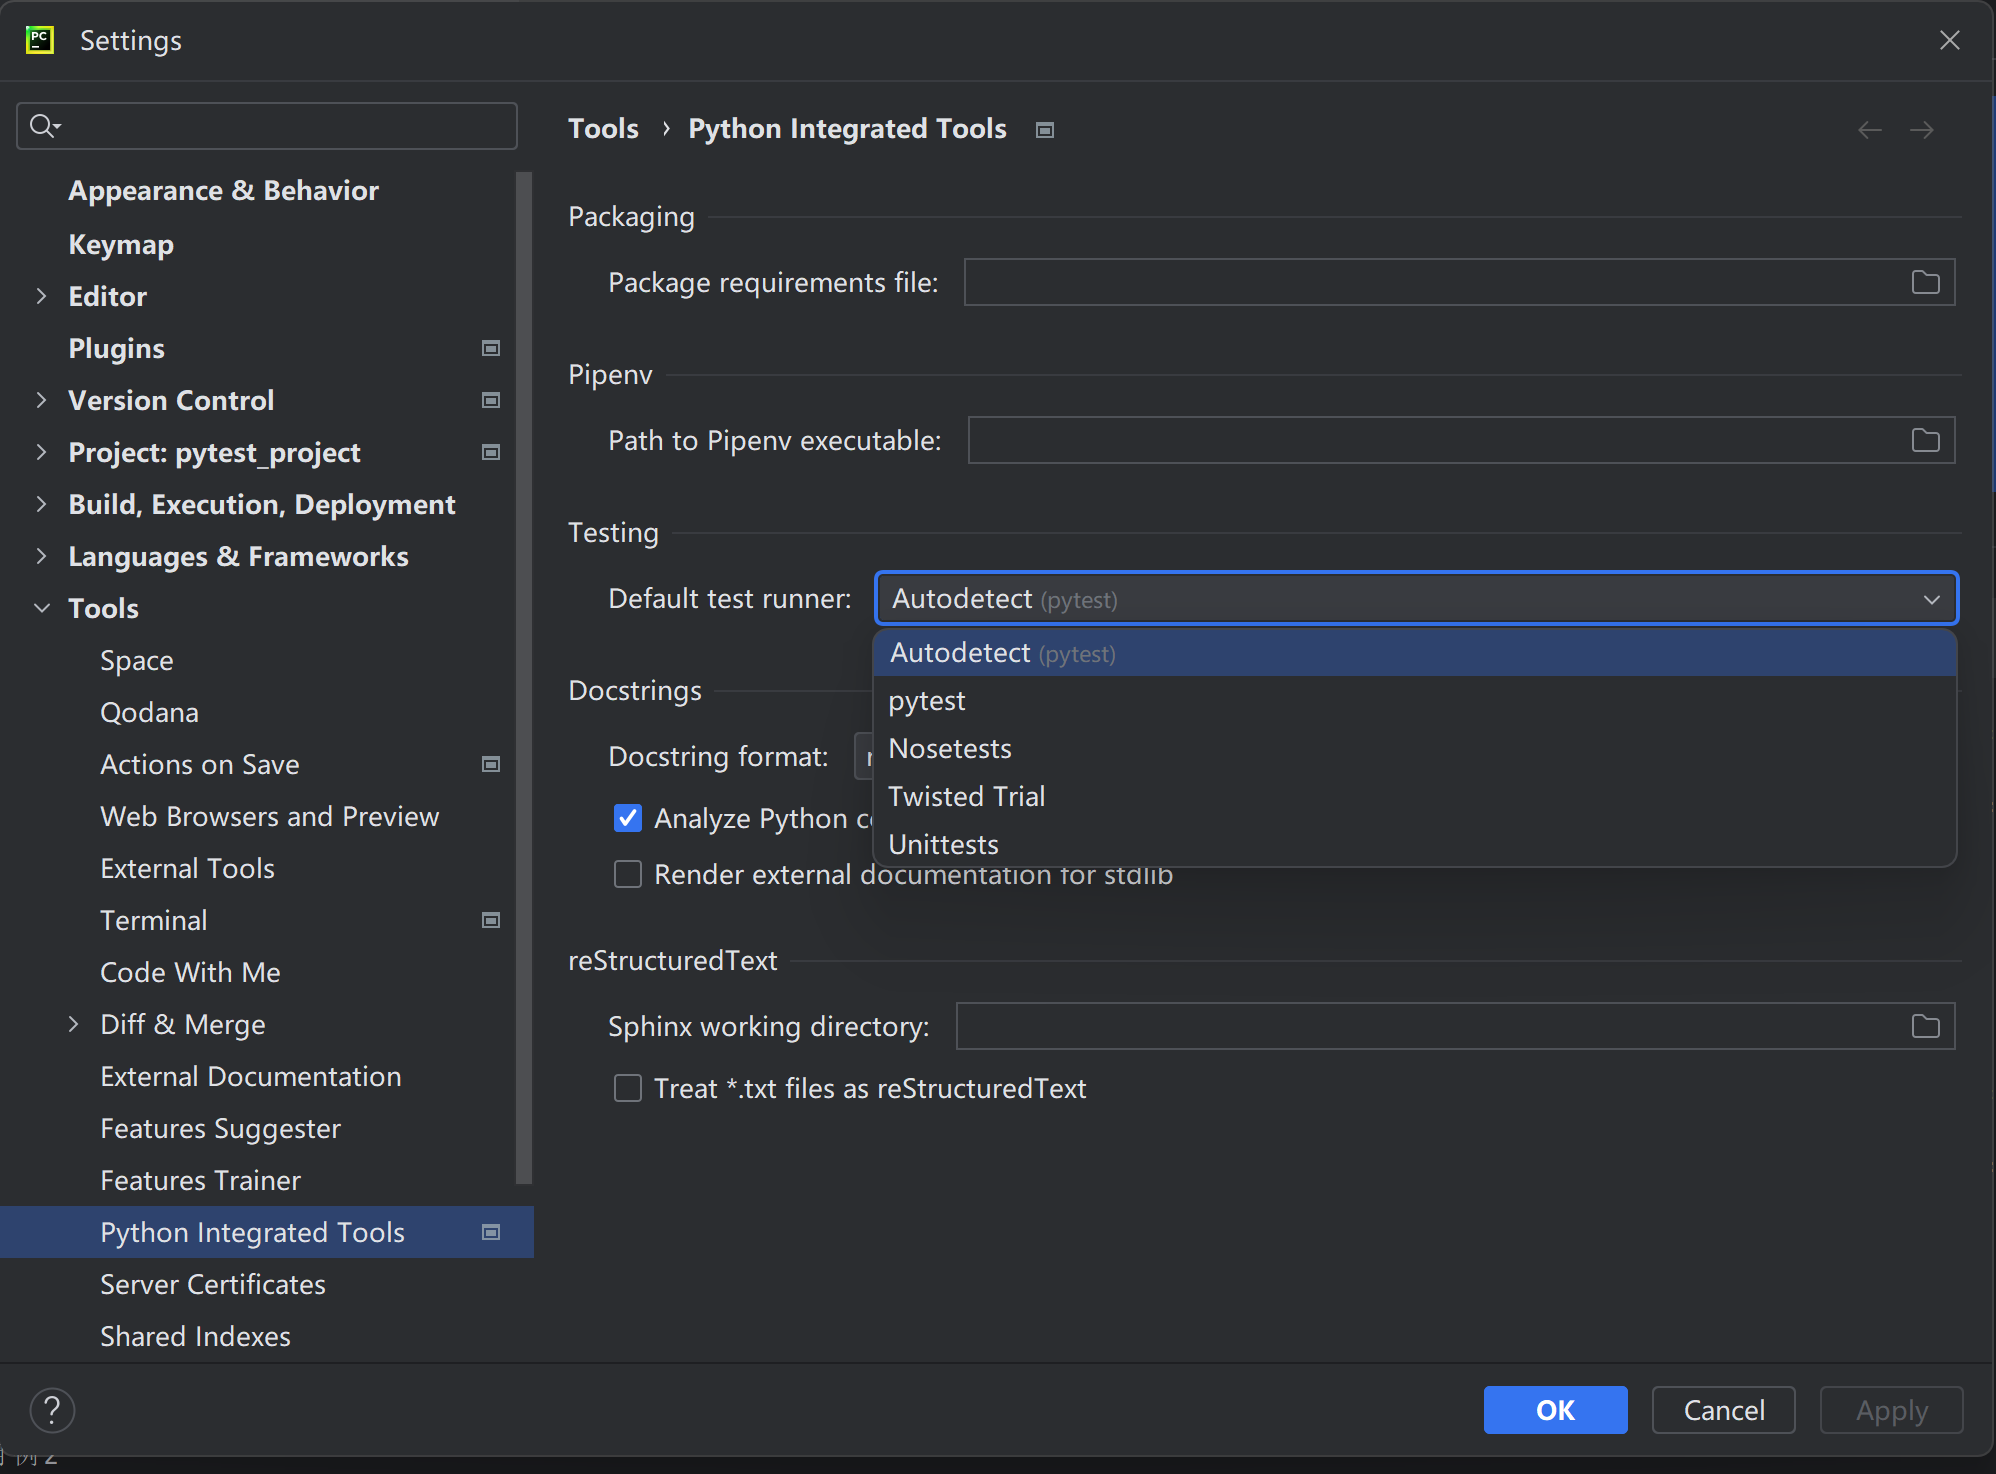The height and width of the screenshot is (1474, 1996).
Task: Check Treat *.txt files as reStructuredText
Action: tap(628, 1088)
